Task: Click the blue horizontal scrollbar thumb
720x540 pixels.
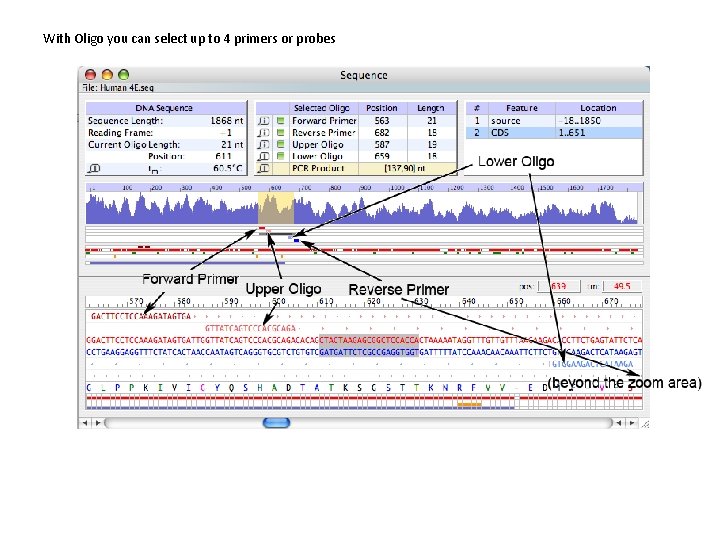Action: point(276,422)
